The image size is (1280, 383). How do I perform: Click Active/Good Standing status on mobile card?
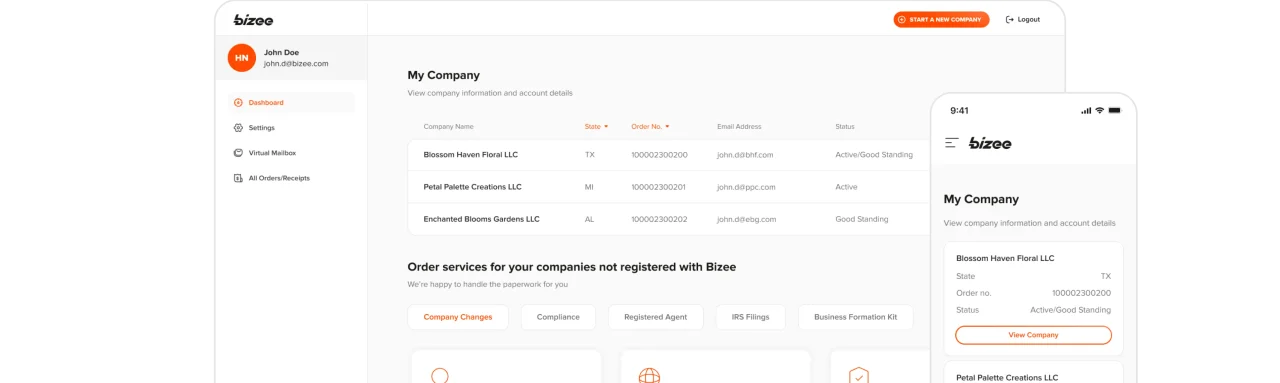pos(1070,310)
